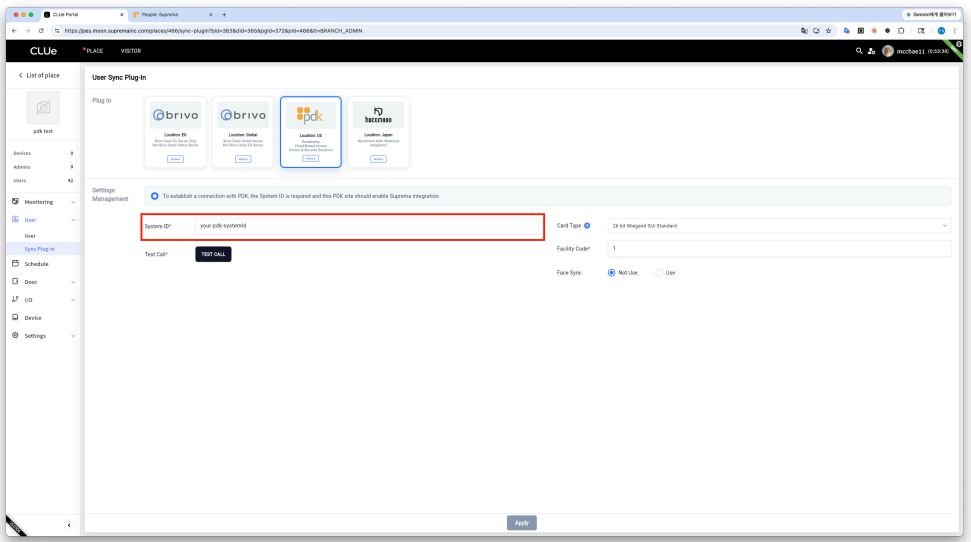Open the User submenu item
This screenshot has width=971, height=542.
click(x=30, y=236)
